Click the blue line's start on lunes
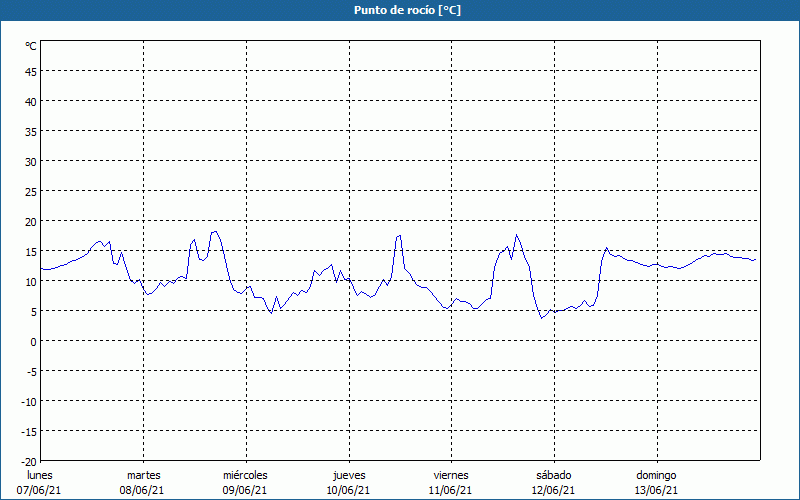The image size is (800, 500). click(42, 269)
